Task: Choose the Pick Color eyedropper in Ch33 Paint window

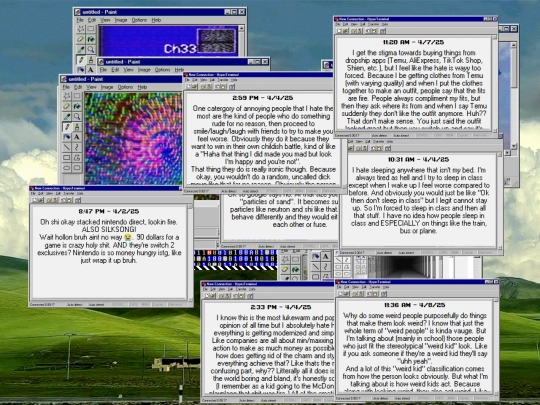Action: point(81,50)
